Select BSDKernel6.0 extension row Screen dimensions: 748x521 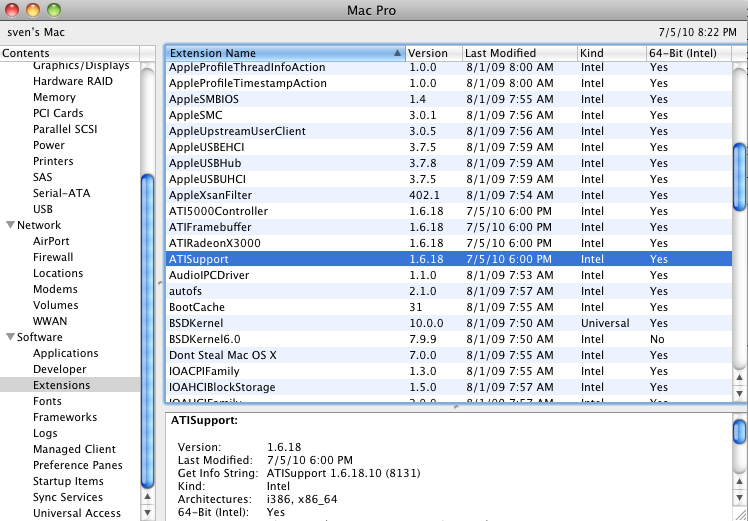coord(449,339)
